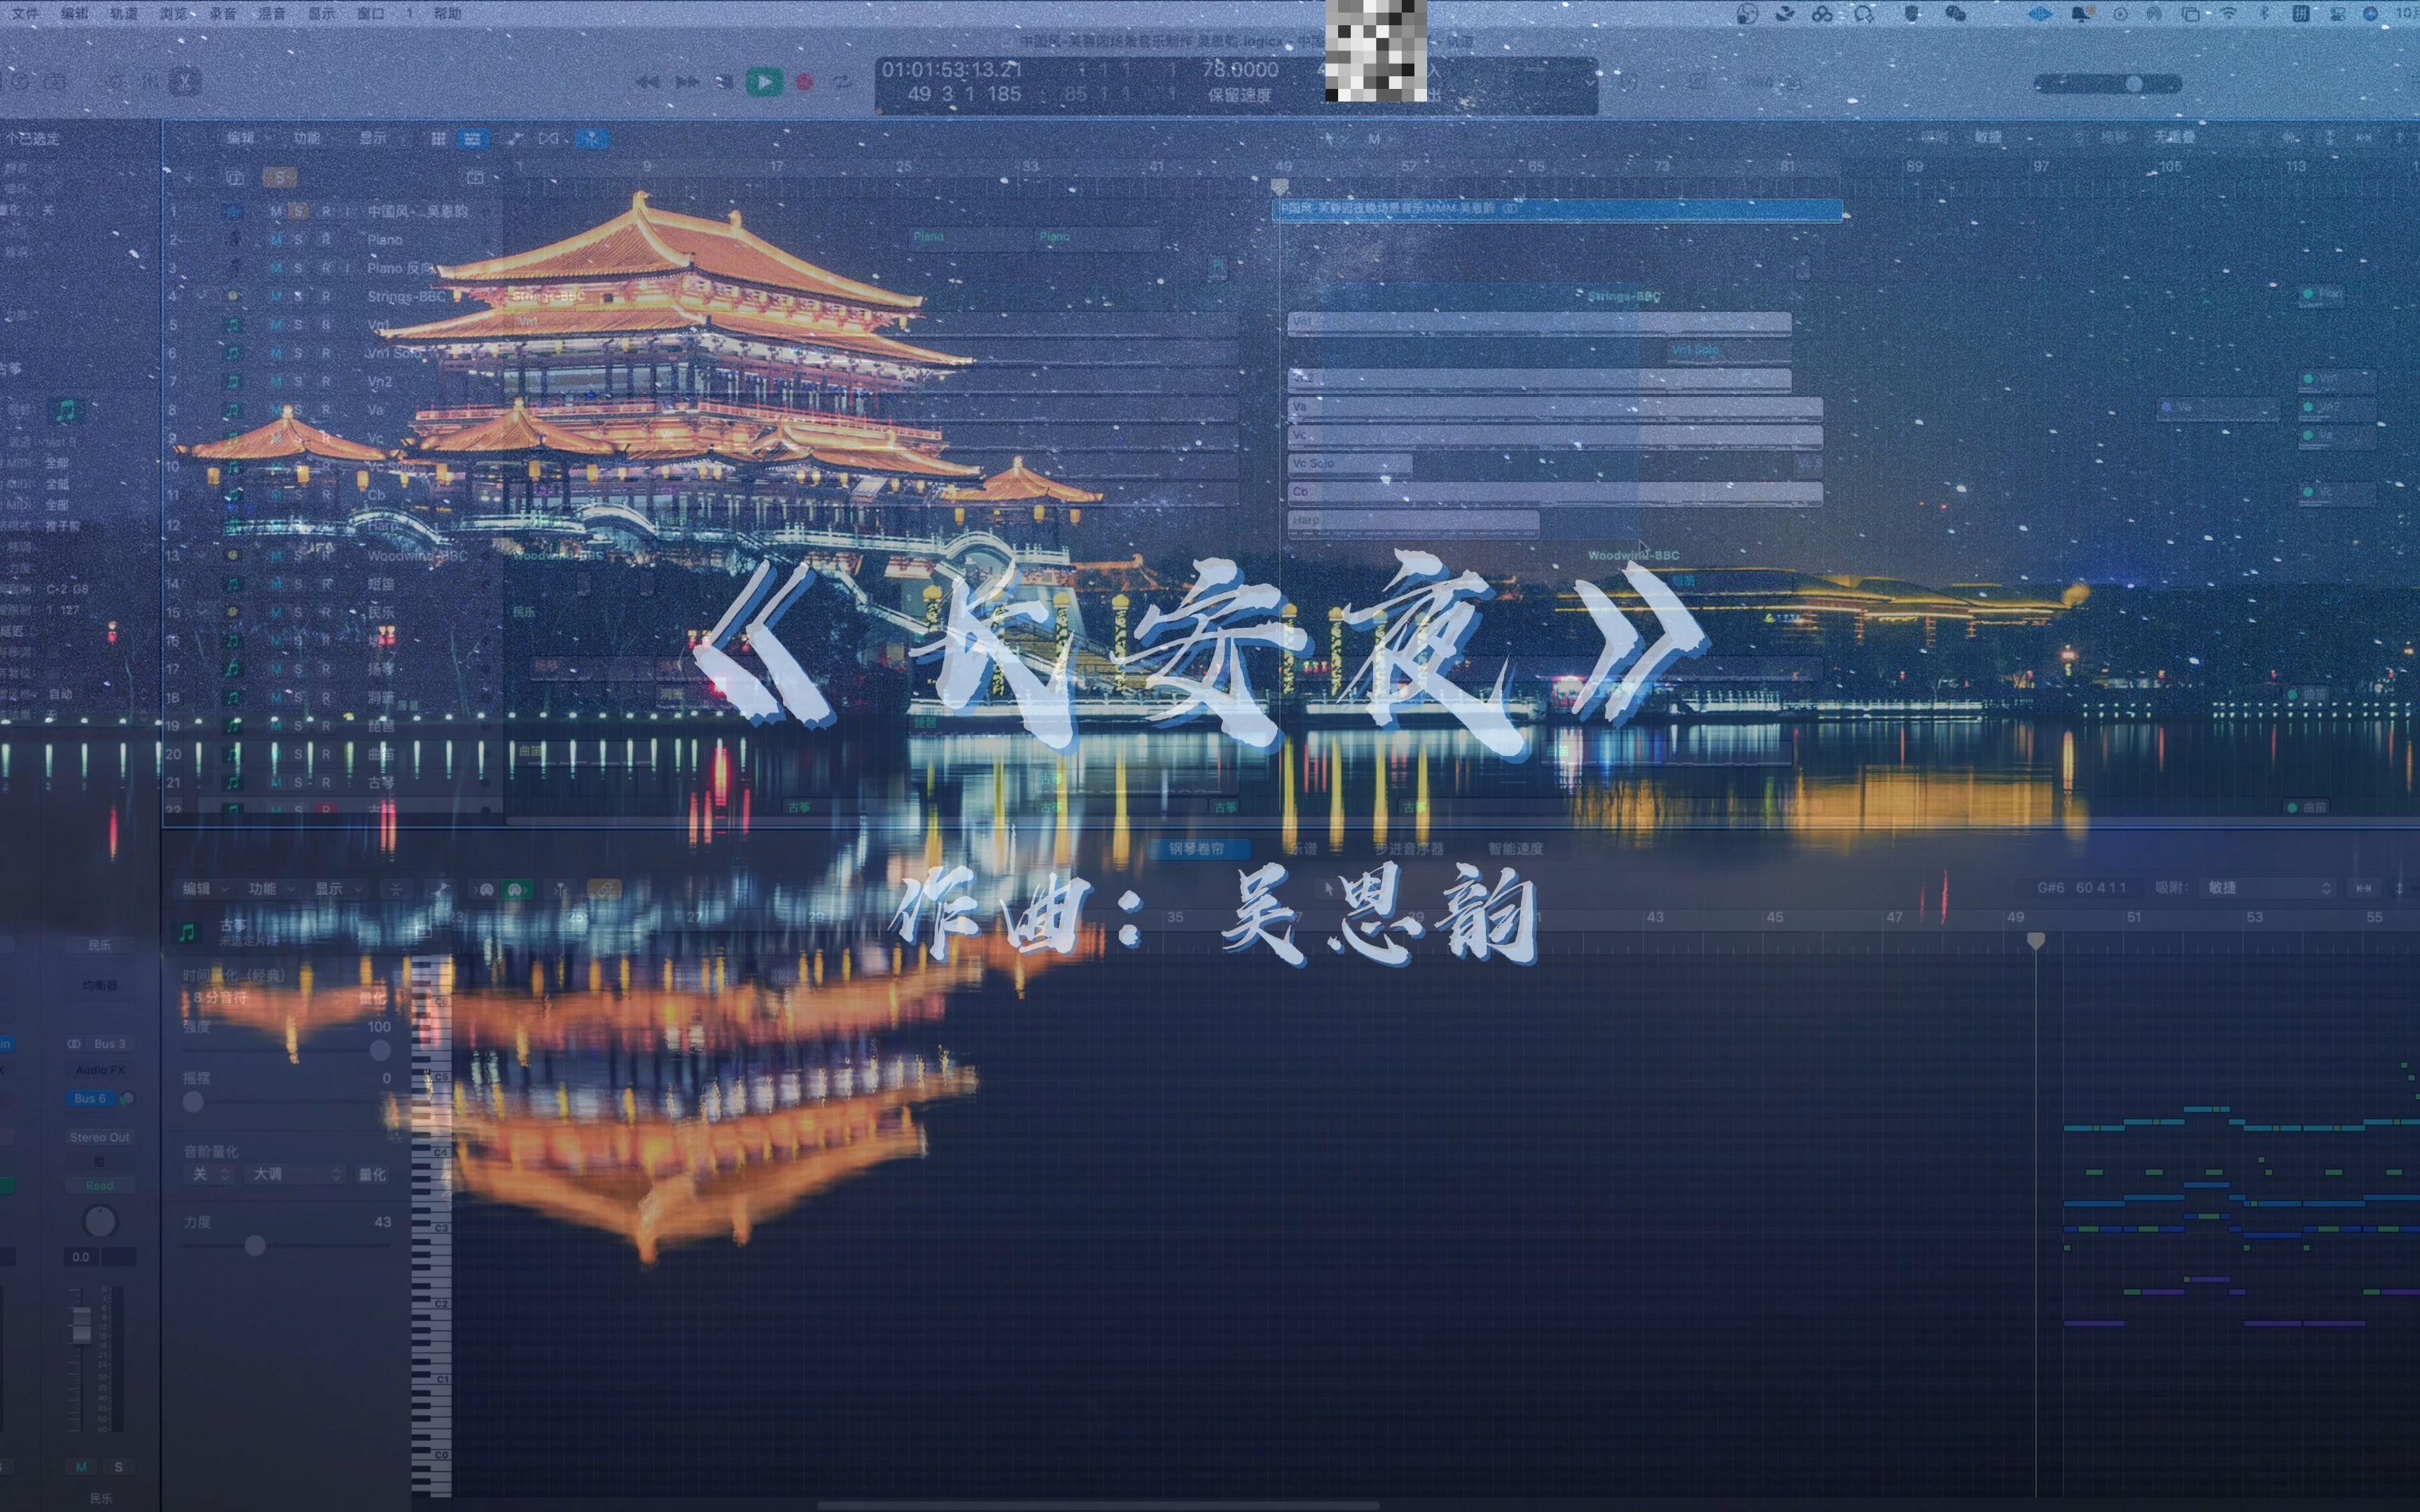Click the add track plus button
Image resolution: width=2420 pixels, height=1512 pixels.
click(189, 177)
